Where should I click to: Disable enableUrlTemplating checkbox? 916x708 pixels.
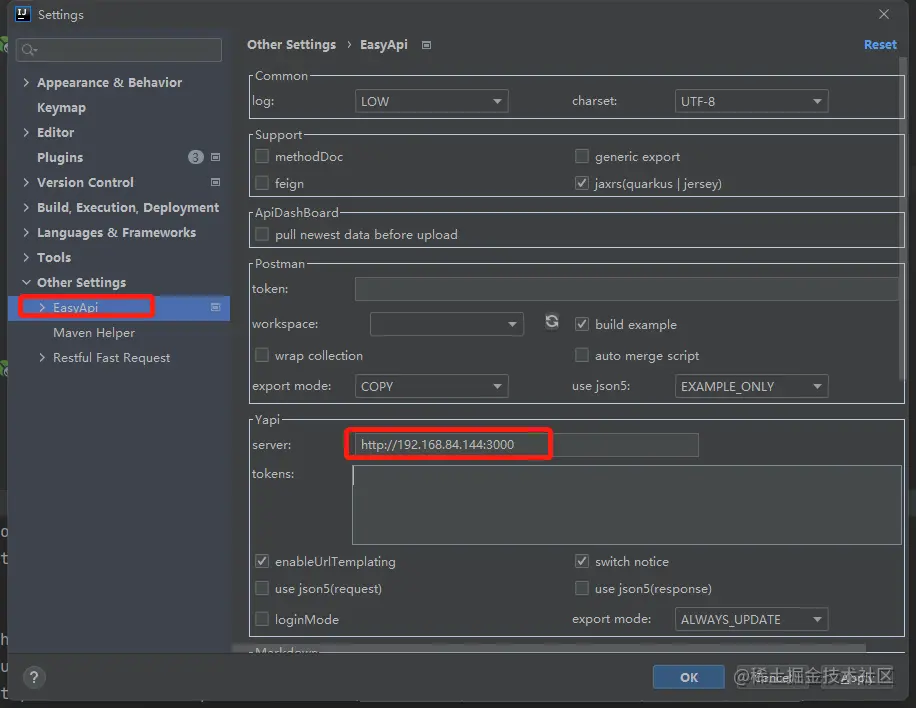pyautogui.click(x=262, y=561)
